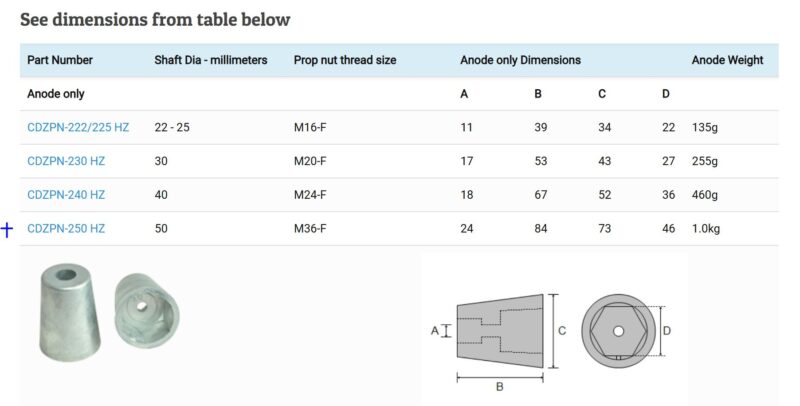
Task: Click the 'See dimensions from table below' heading
Action: click(155, 19)
